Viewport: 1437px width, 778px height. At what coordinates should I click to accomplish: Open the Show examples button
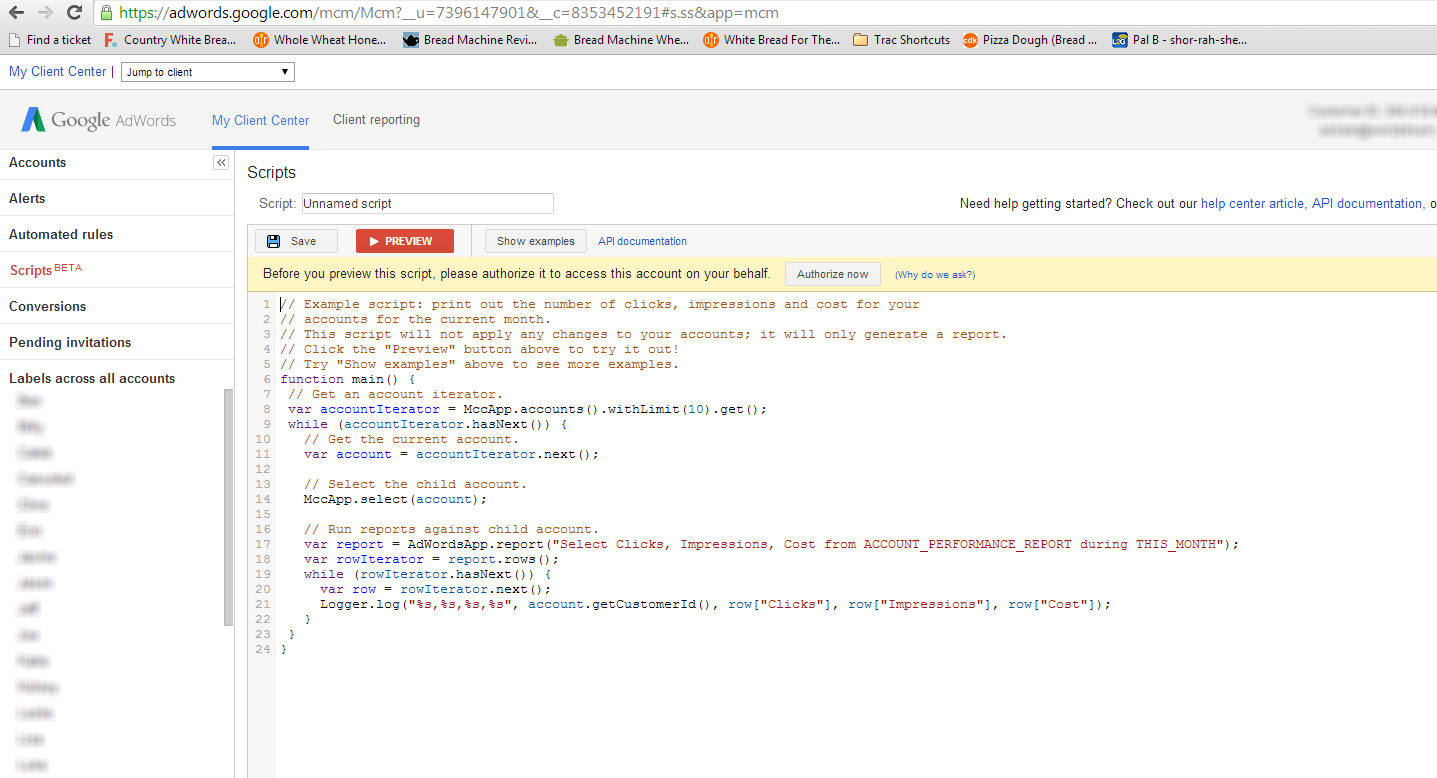536,241
